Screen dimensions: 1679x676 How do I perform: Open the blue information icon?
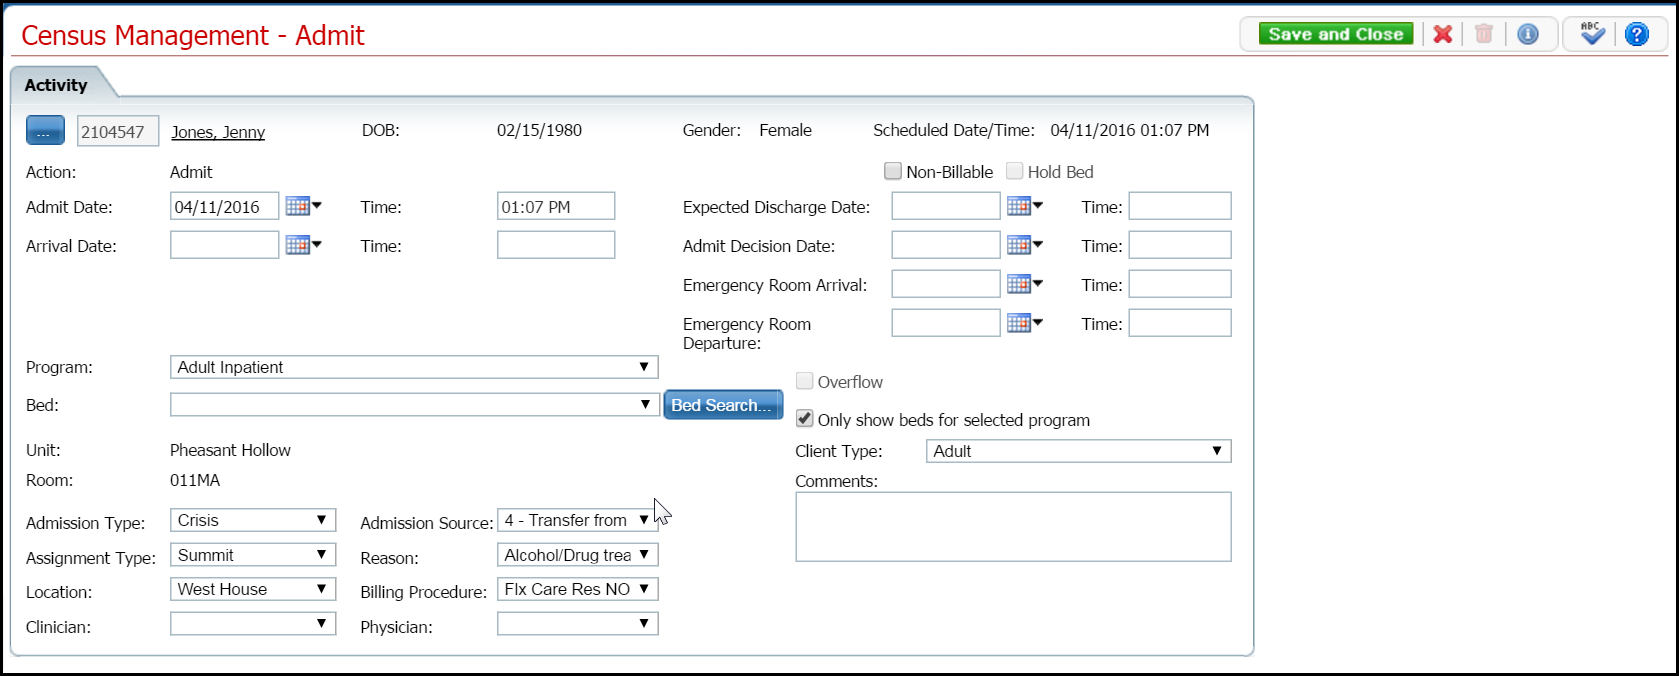tap(1527, 34)
